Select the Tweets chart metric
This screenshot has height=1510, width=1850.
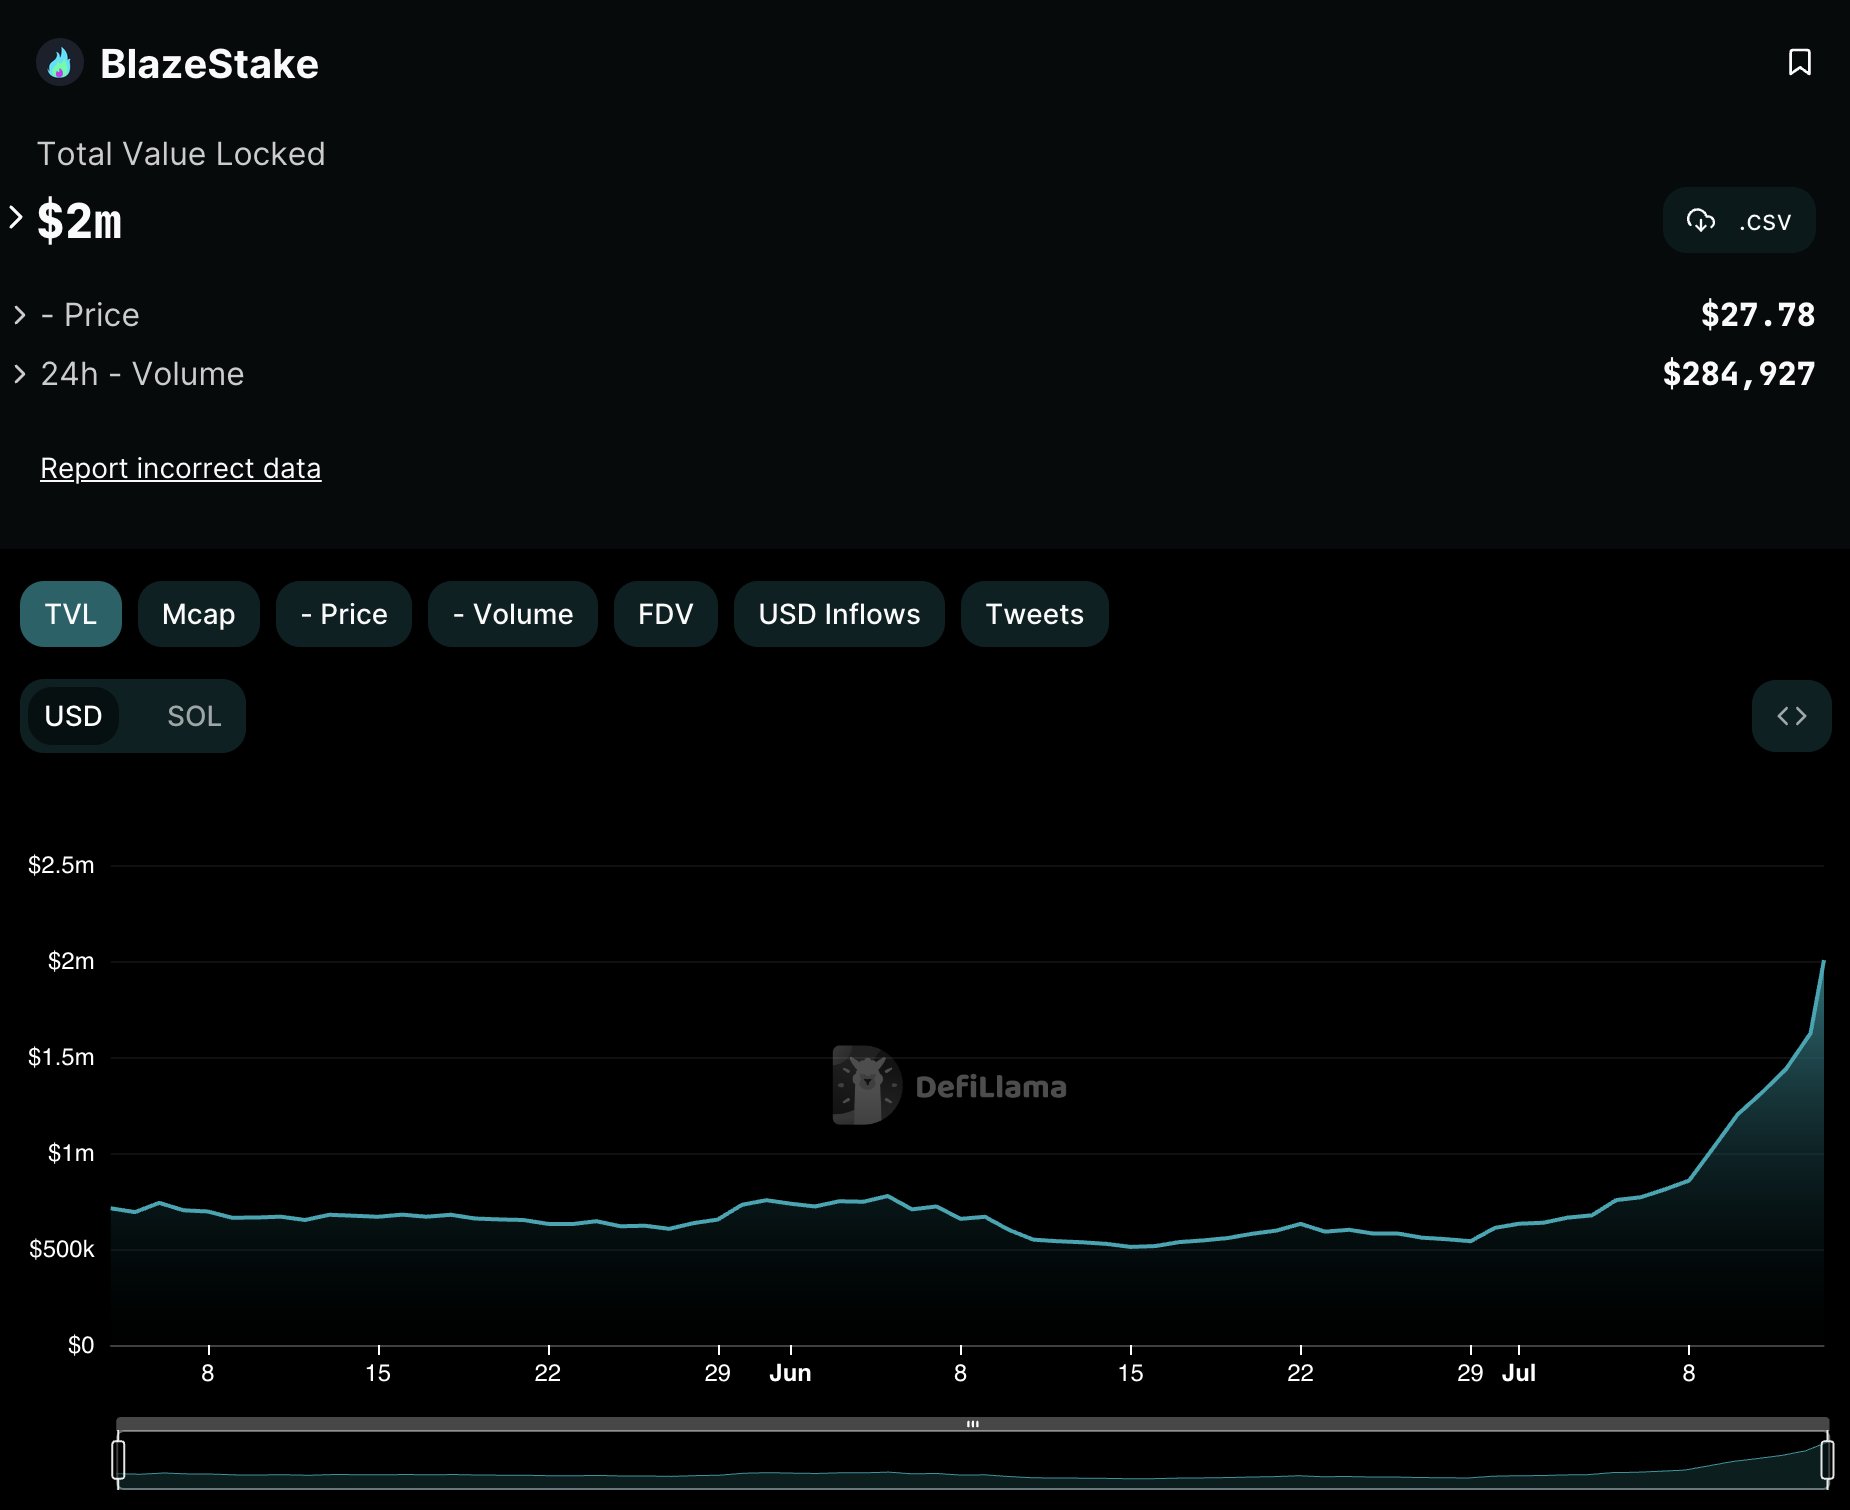[x=1034, y=614]
